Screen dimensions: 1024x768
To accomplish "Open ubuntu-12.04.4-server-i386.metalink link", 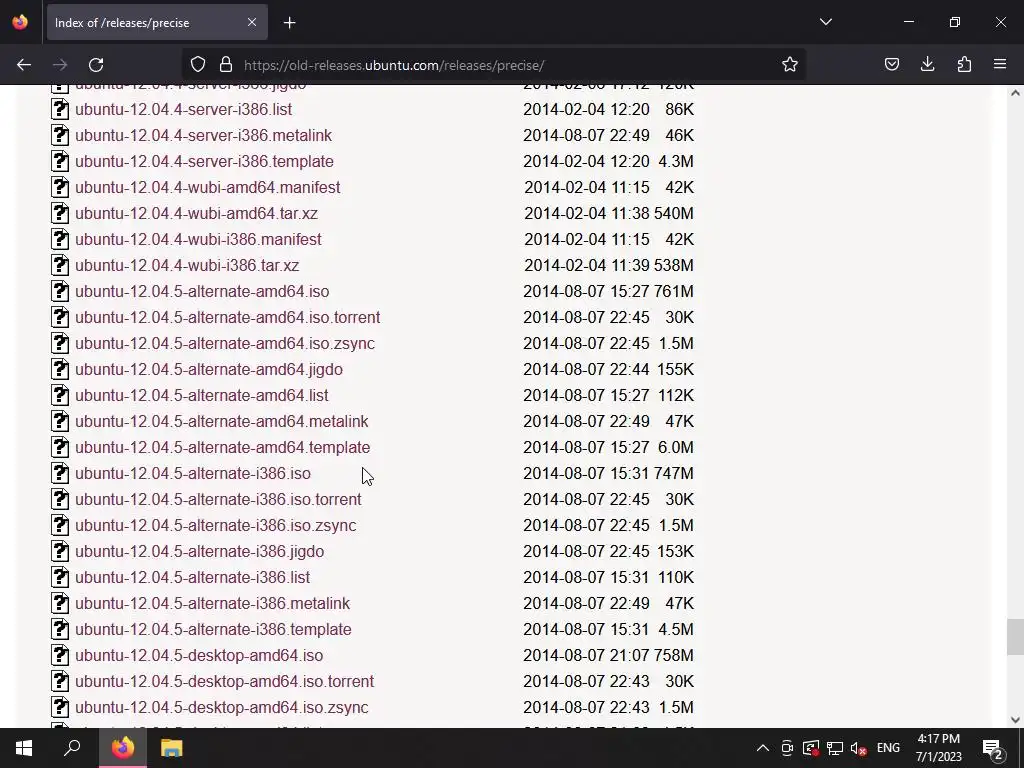I will pos(203,136).
